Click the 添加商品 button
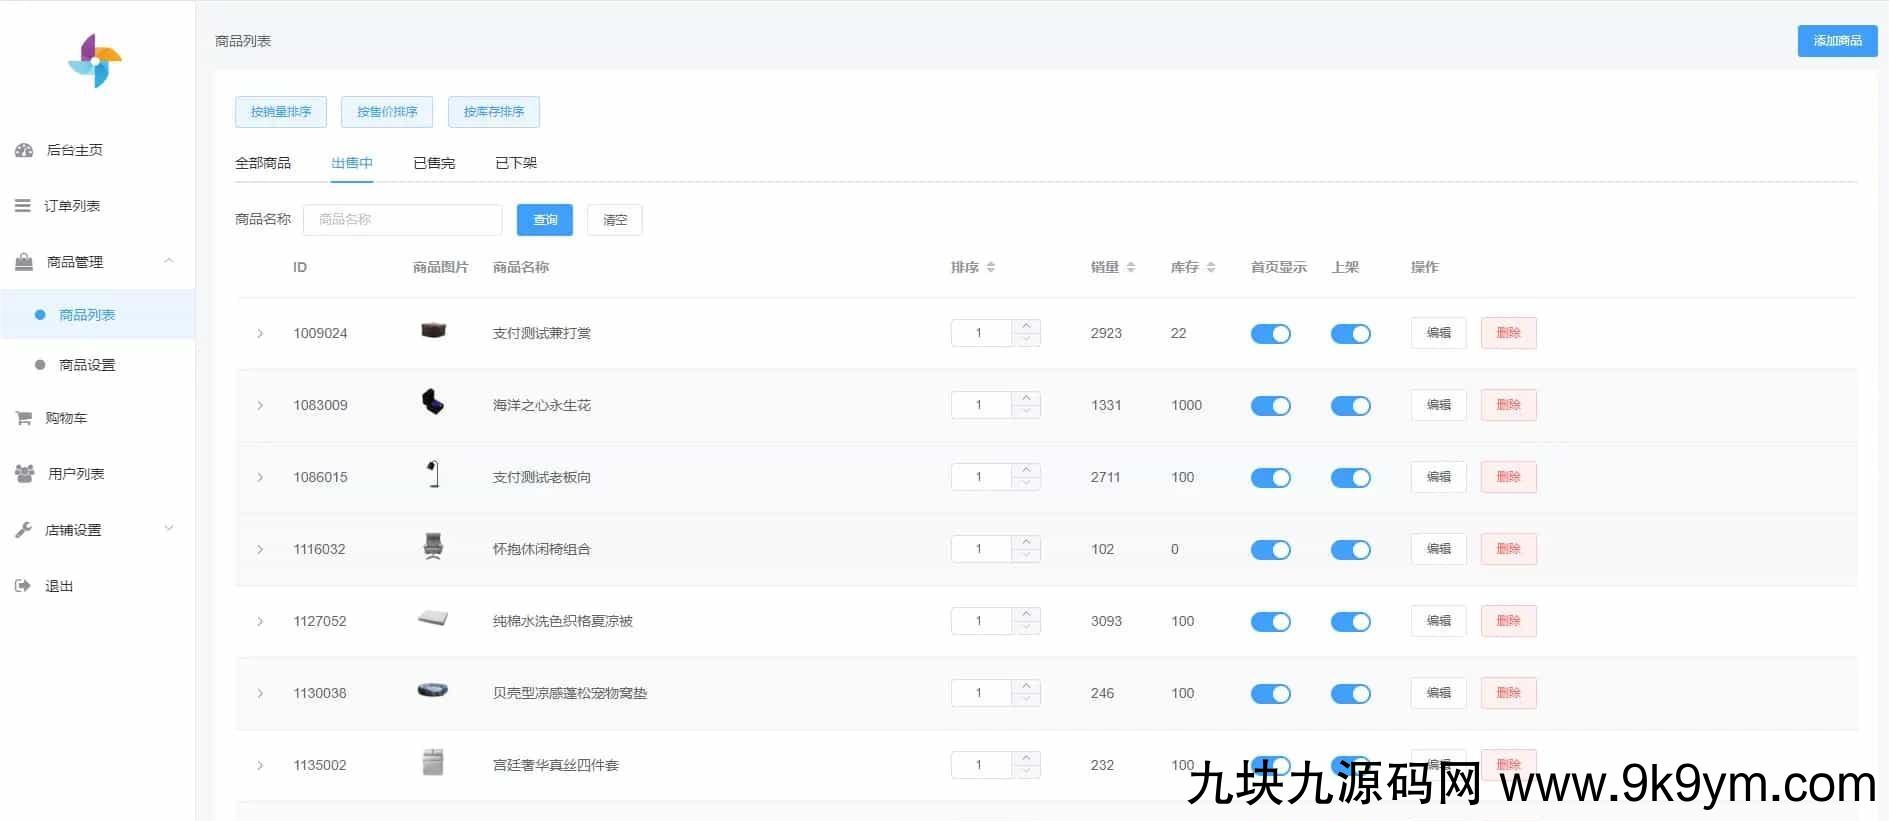Image resolution: width=1889 pixels, height=821 pixels. pyautogui.click(x=1837, y=41)
